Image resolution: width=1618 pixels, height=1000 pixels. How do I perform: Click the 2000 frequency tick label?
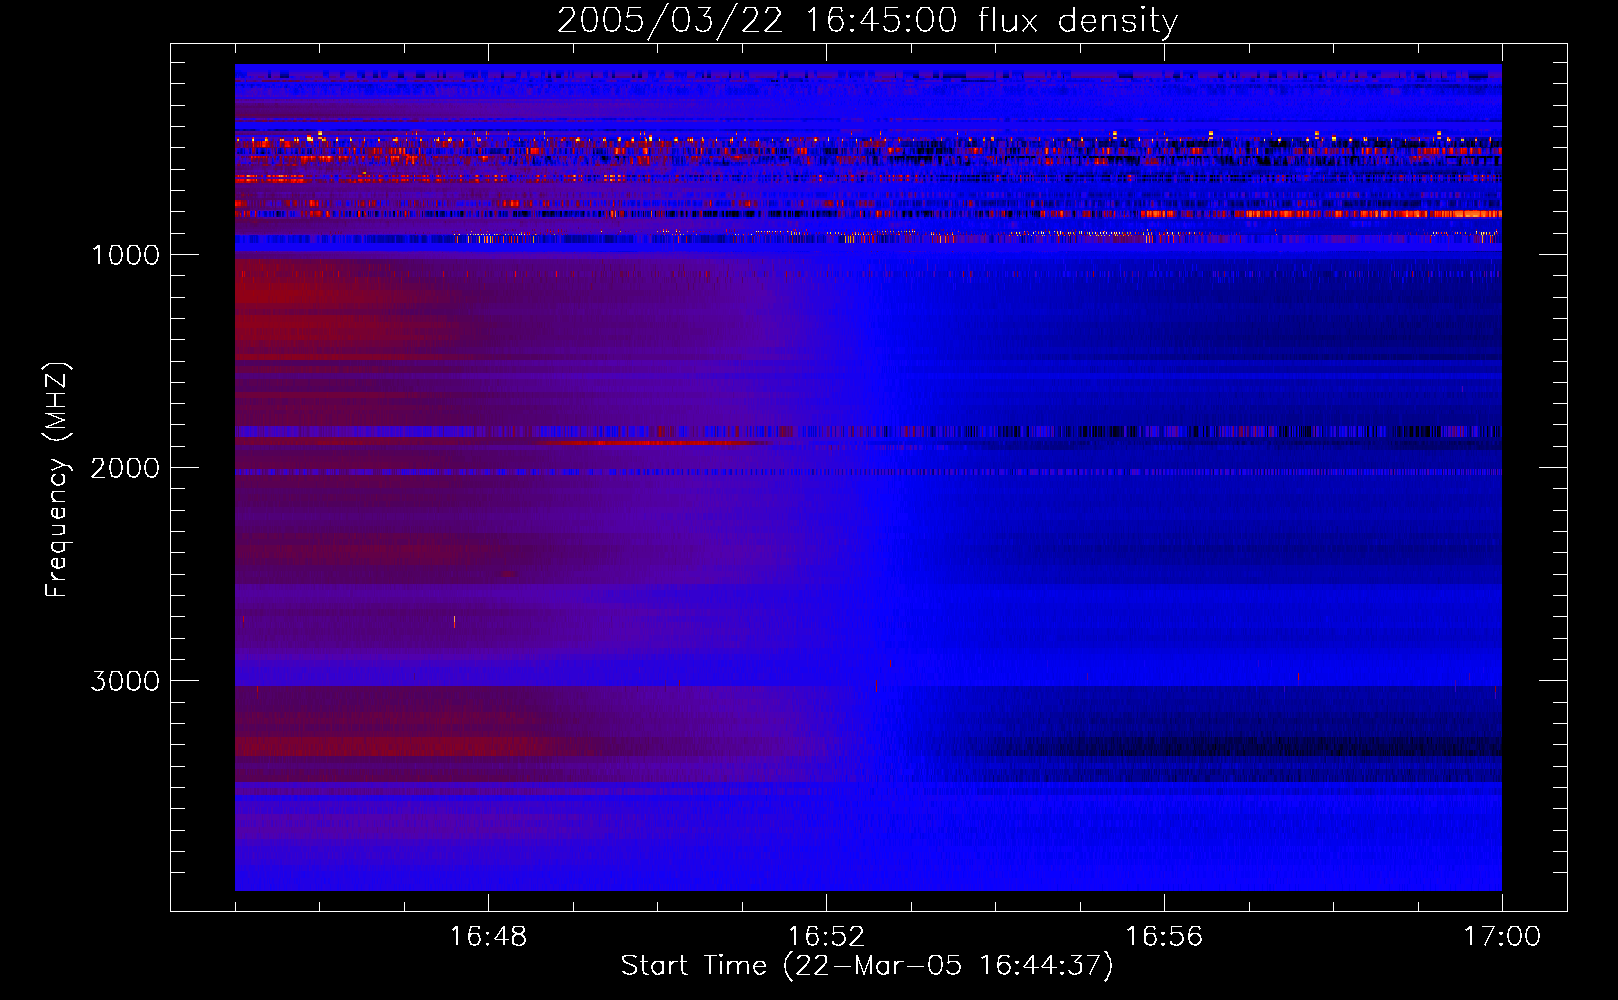[x=125, y=468]
